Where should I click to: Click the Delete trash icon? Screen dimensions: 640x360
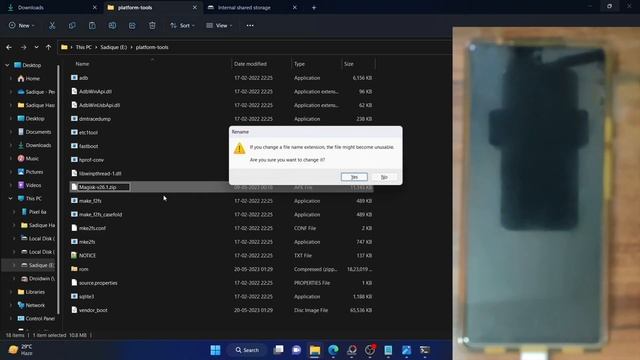coord(152,25)
